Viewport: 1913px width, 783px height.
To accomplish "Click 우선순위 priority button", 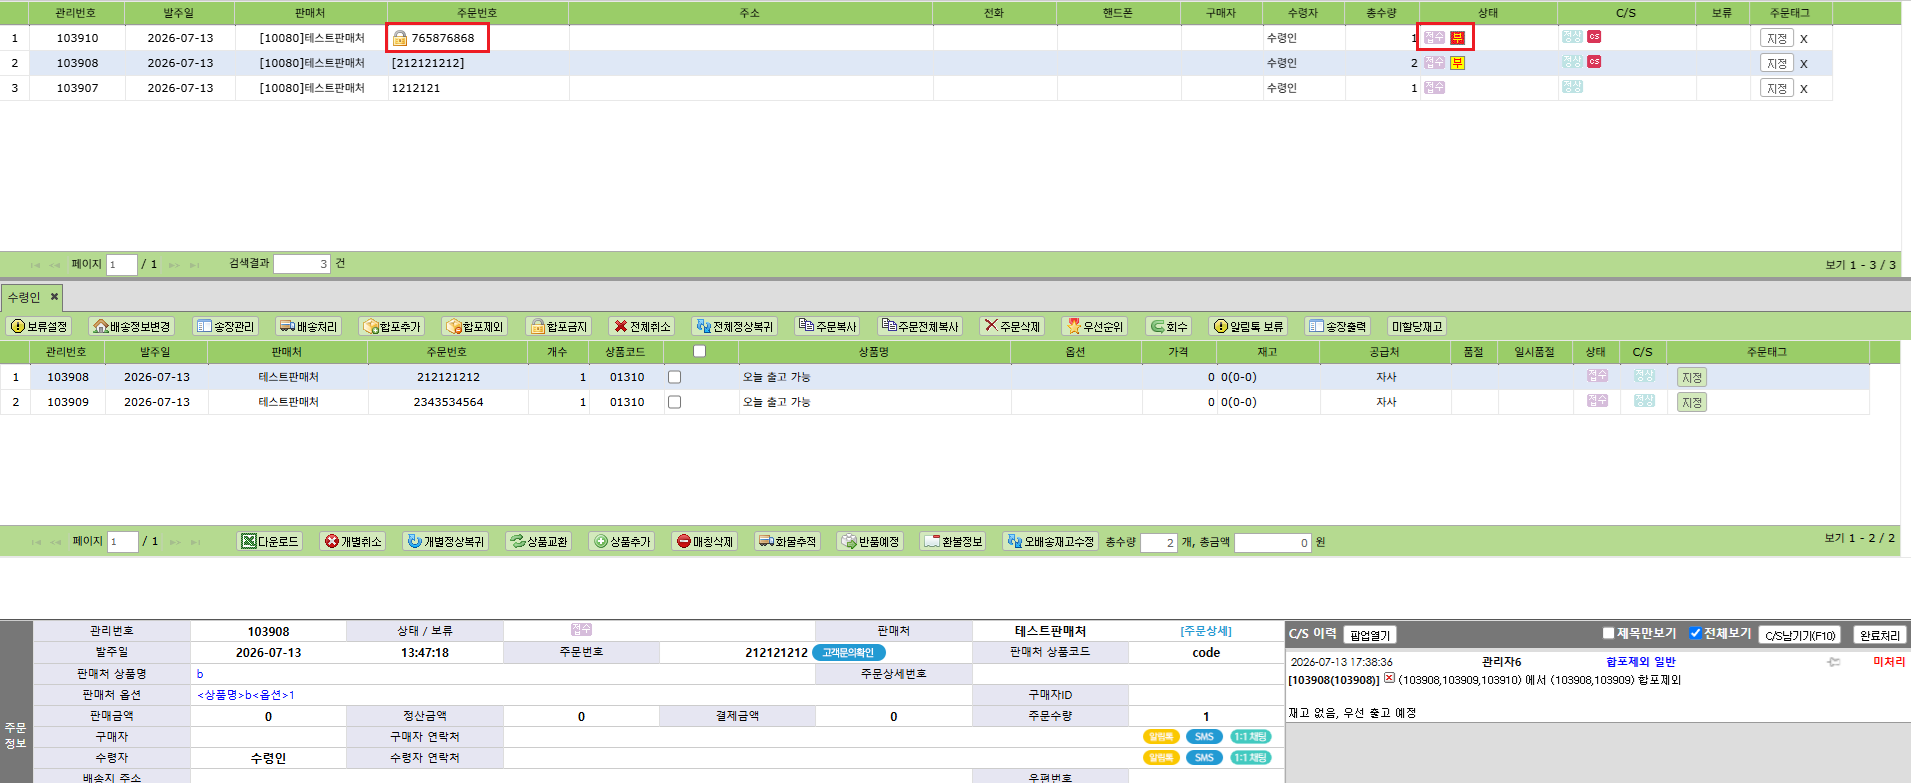I will 1095,326.
